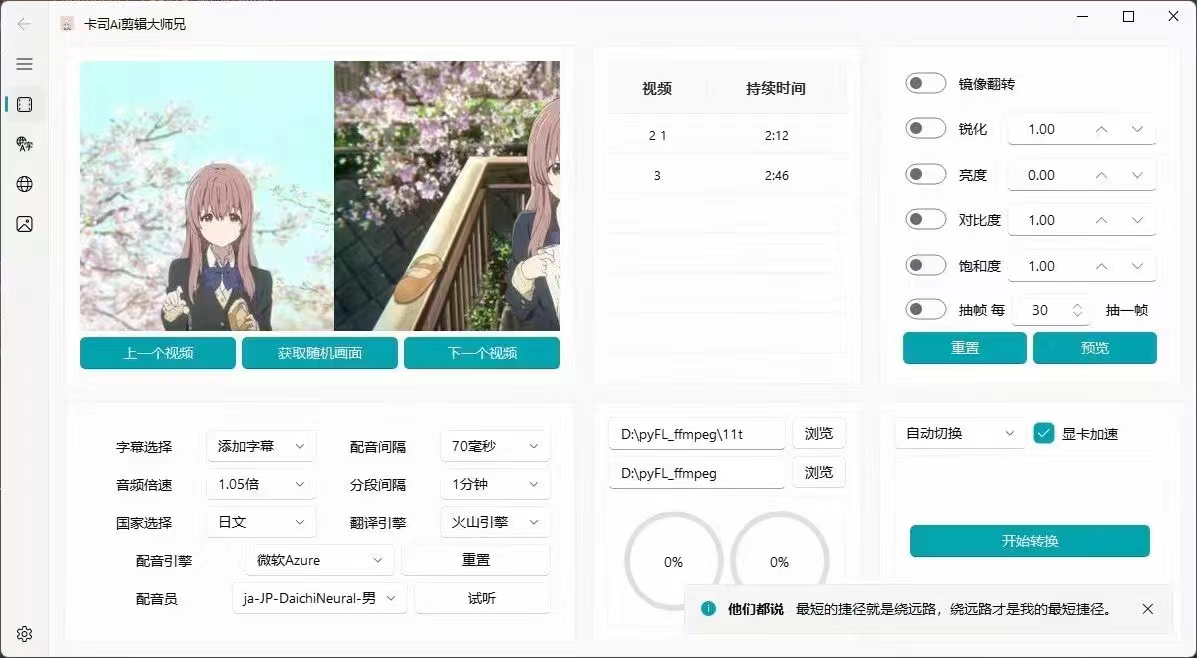Open the 字幕选择 dropdown
1197x658 pixels.
coord(261,446)
